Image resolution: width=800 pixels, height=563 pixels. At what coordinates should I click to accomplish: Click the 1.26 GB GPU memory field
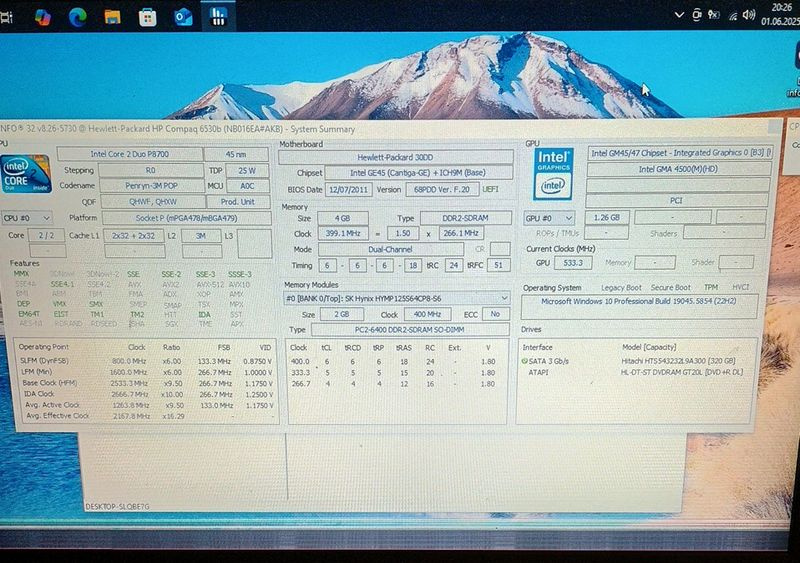click(x=607, y=217)
